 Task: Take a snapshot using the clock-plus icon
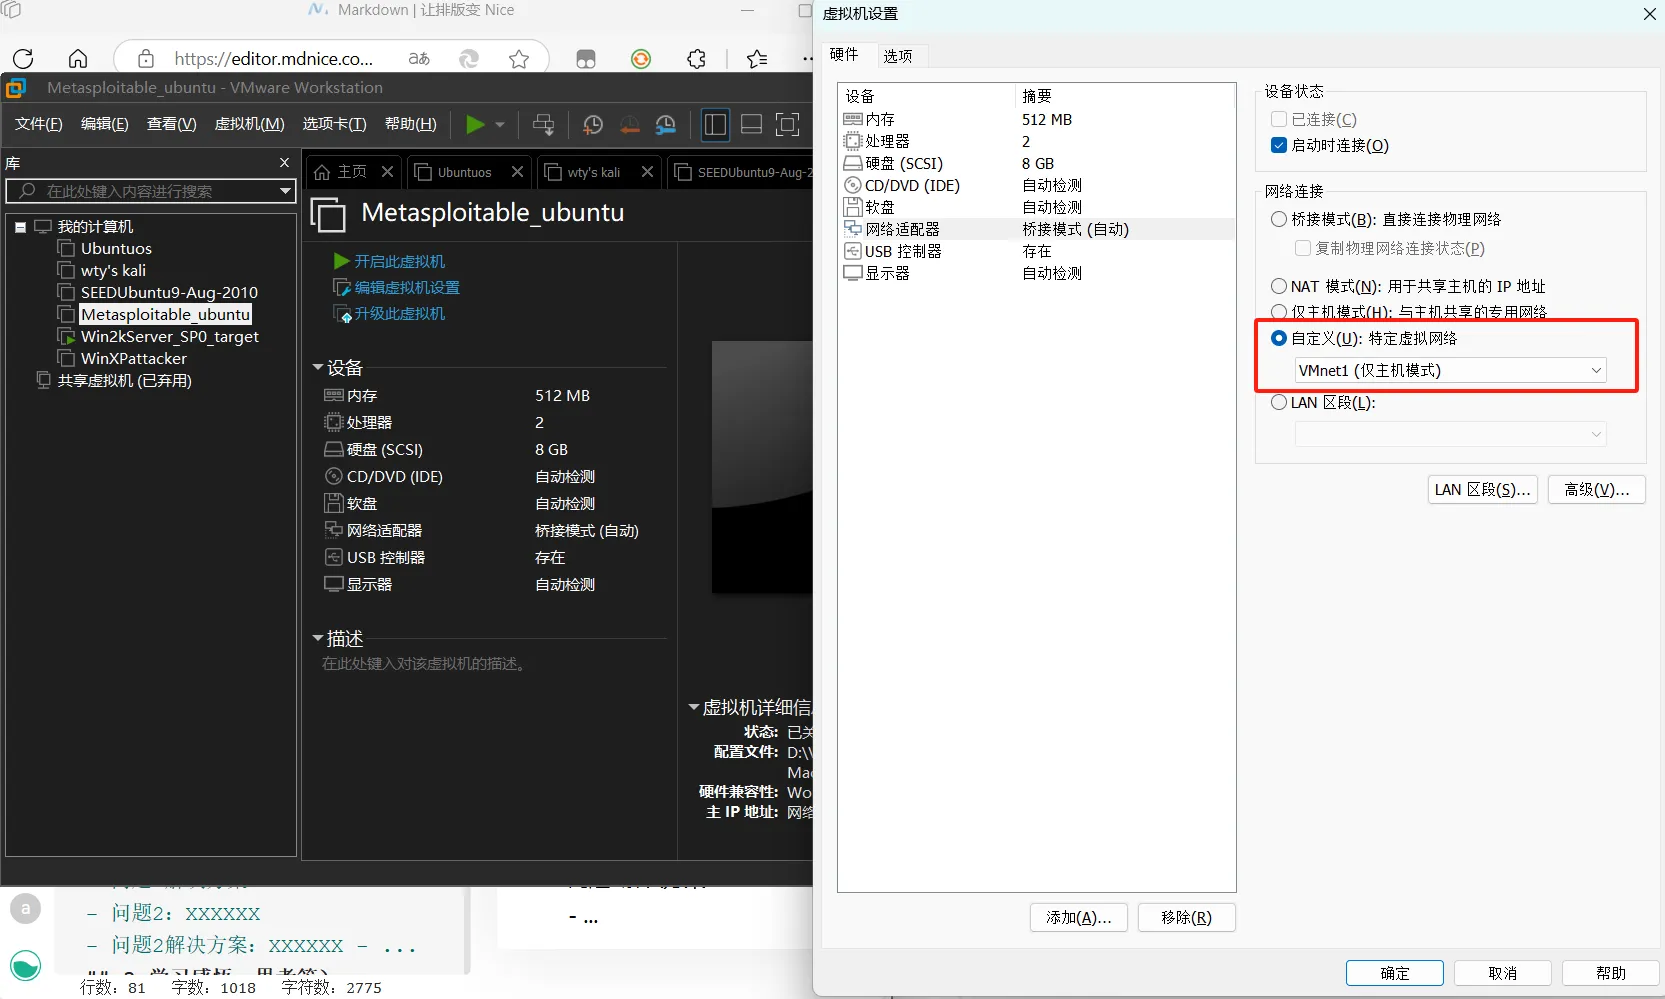(593, 124)
